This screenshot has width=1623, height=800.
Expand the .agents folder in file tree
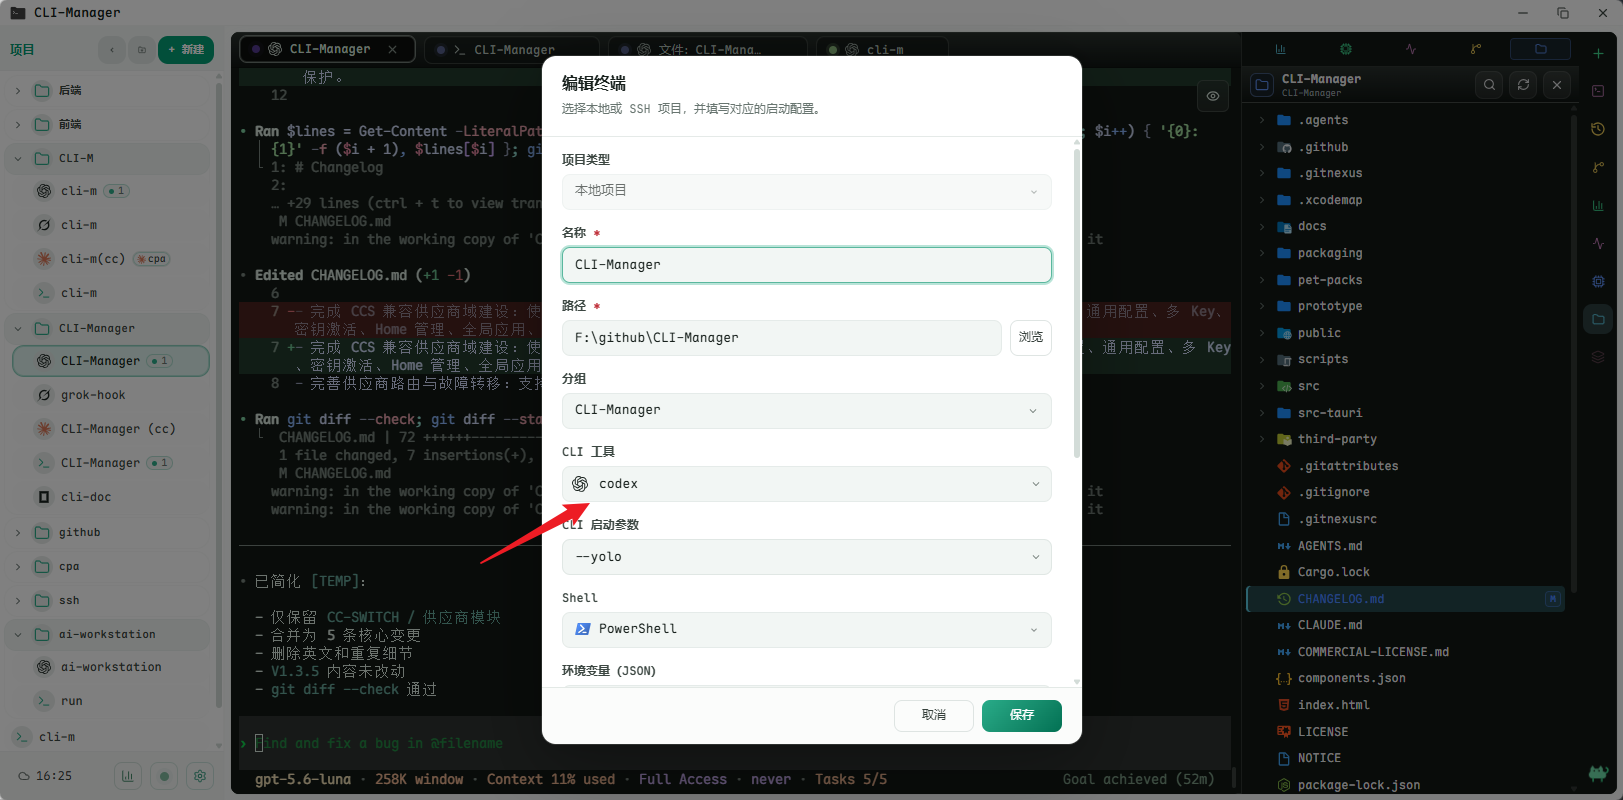[x=1262, y=120]
